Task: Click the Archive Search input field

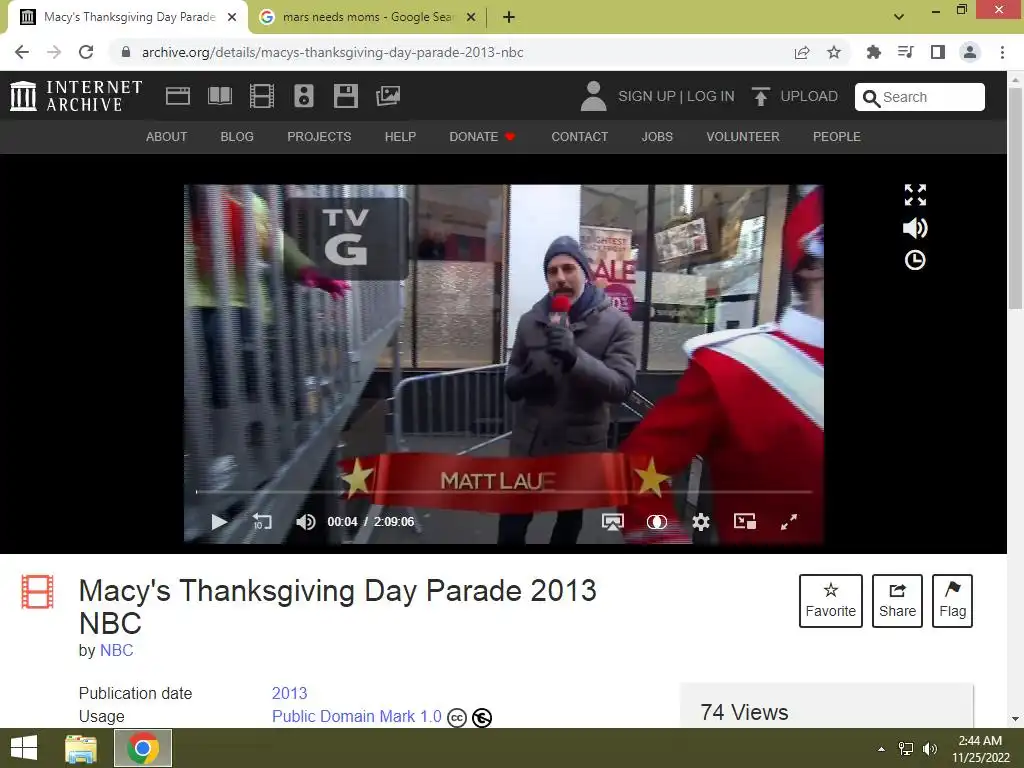Action: [x=920, y=97]
